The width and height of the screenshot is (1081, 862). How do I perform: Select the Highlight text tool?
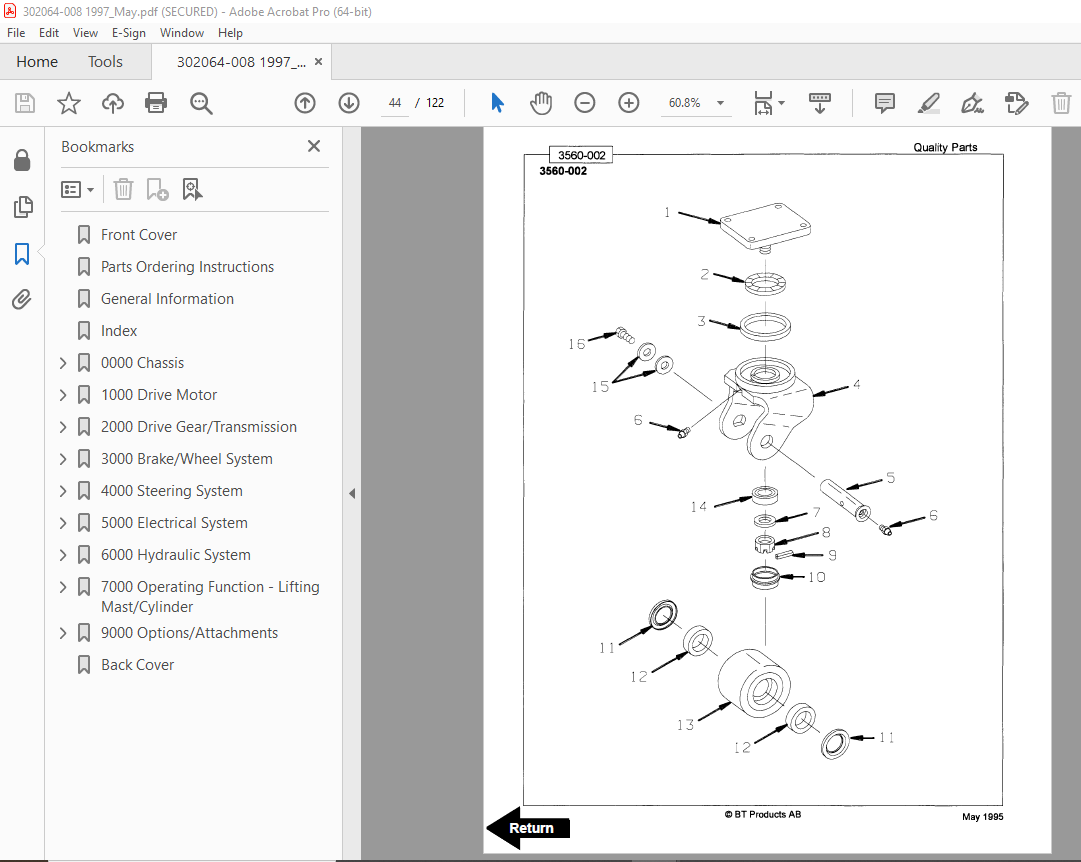point(929,103)
